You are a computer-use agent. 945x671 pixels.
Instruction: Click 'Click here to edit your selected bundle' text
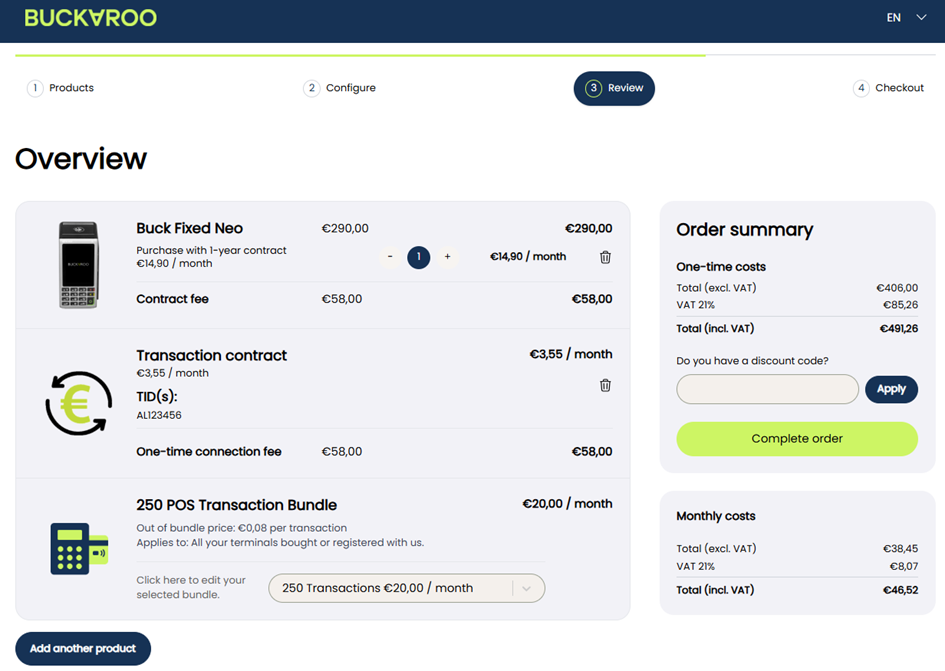(x=191, y=587)
